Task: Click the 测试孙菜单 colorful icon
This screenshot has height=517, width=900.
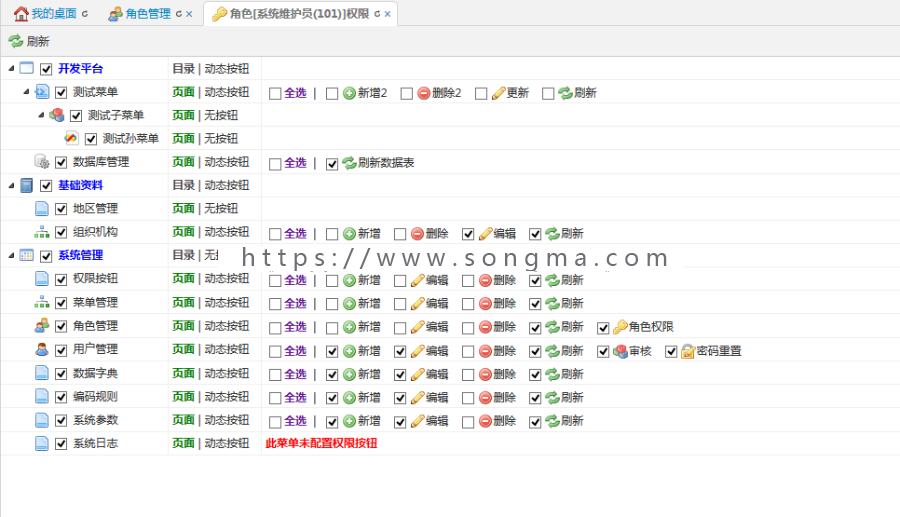Action: [x=71, y=138]
